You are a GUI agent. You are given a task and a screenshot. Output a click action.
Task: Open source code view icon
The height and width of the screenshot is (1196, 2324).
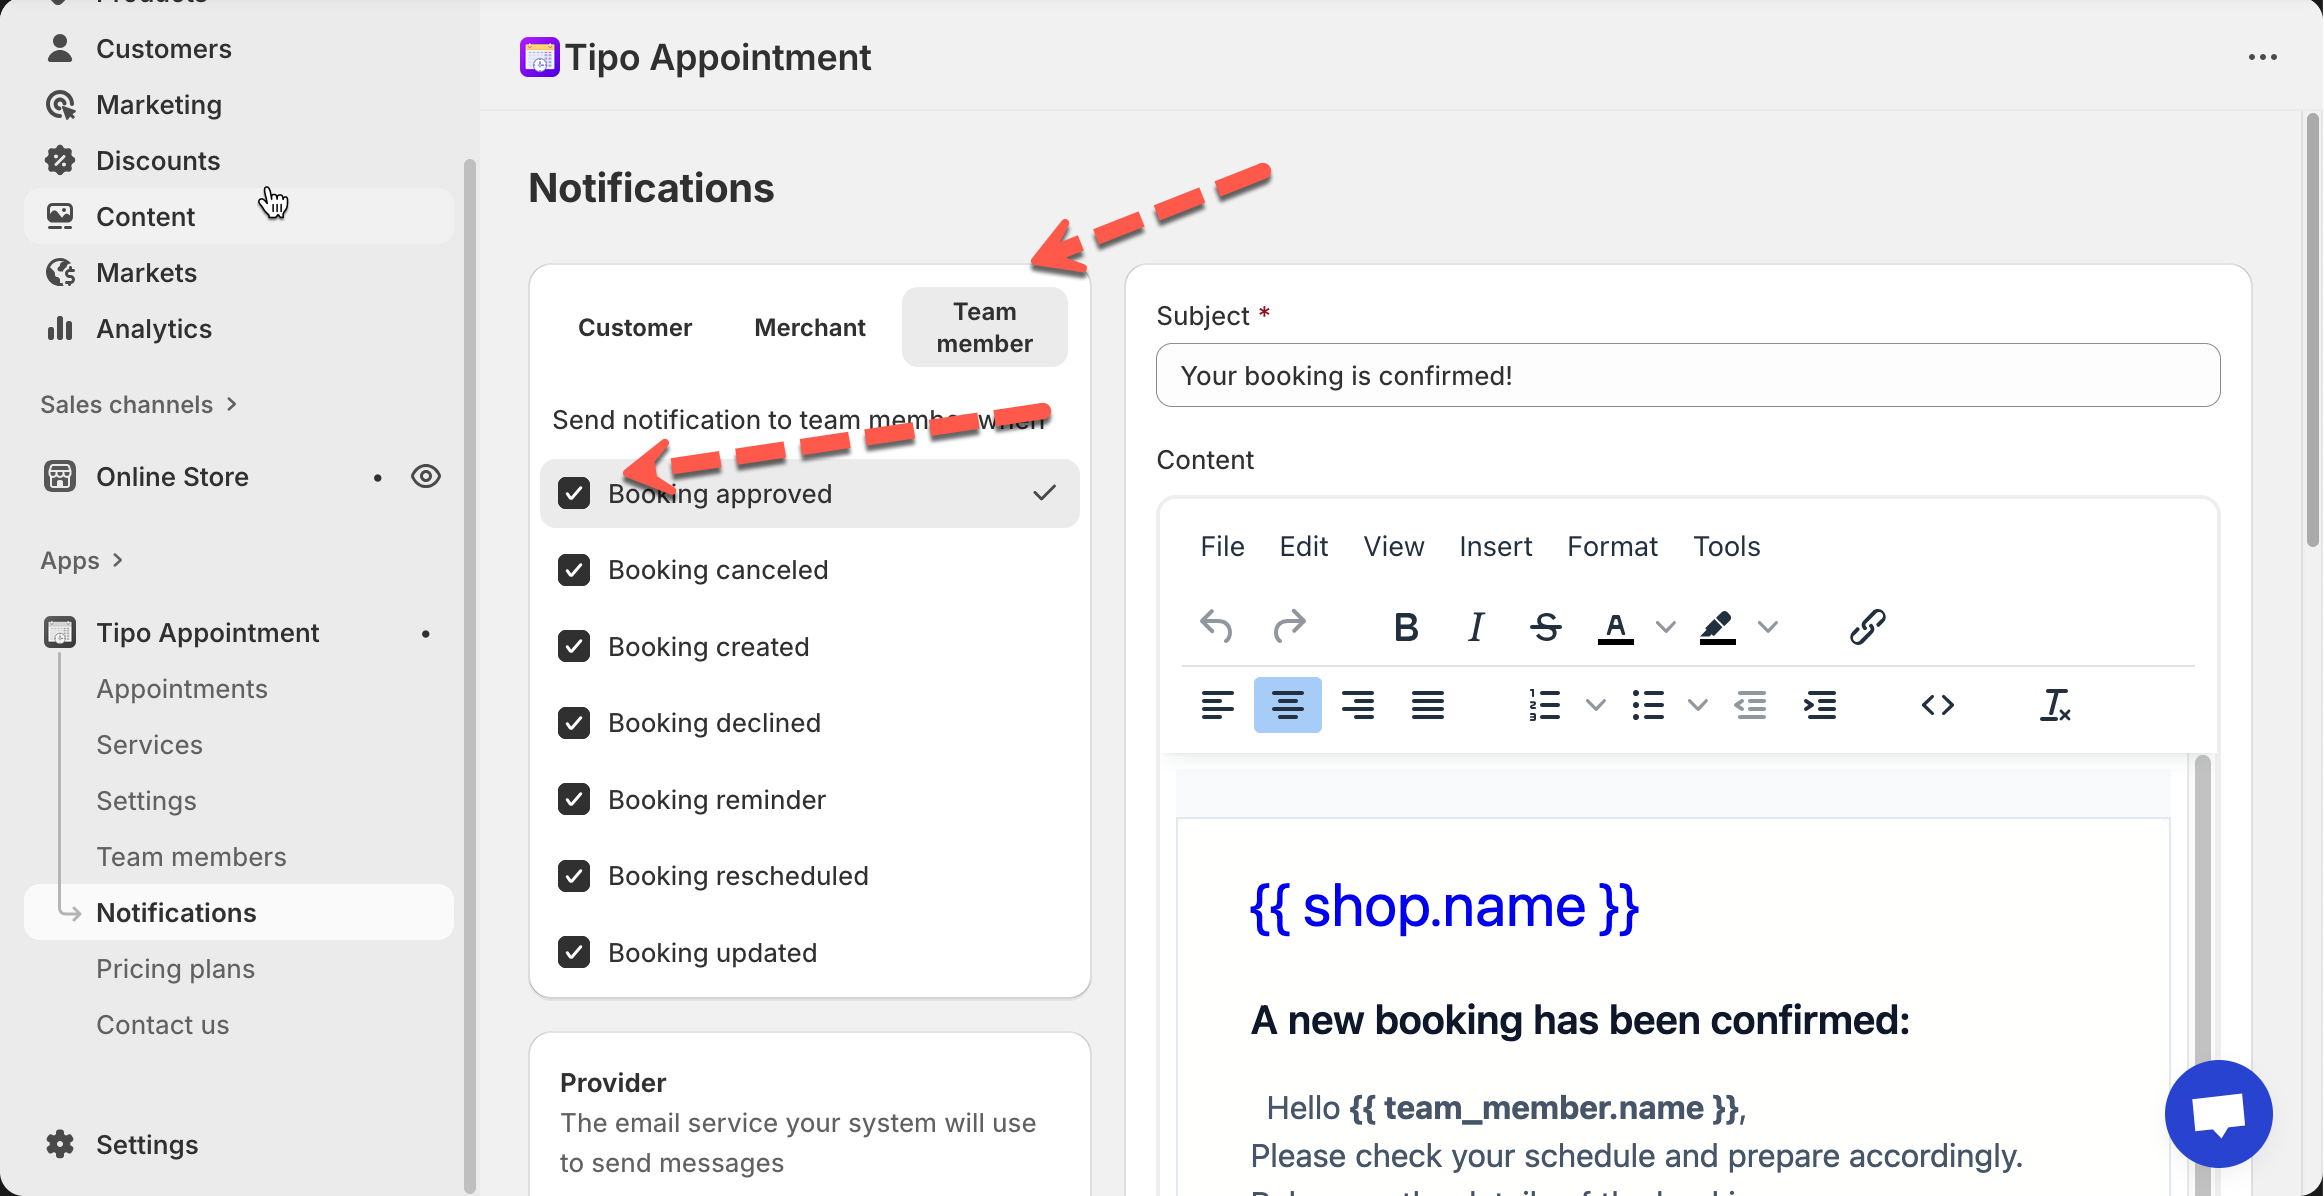pos(1937,705)
